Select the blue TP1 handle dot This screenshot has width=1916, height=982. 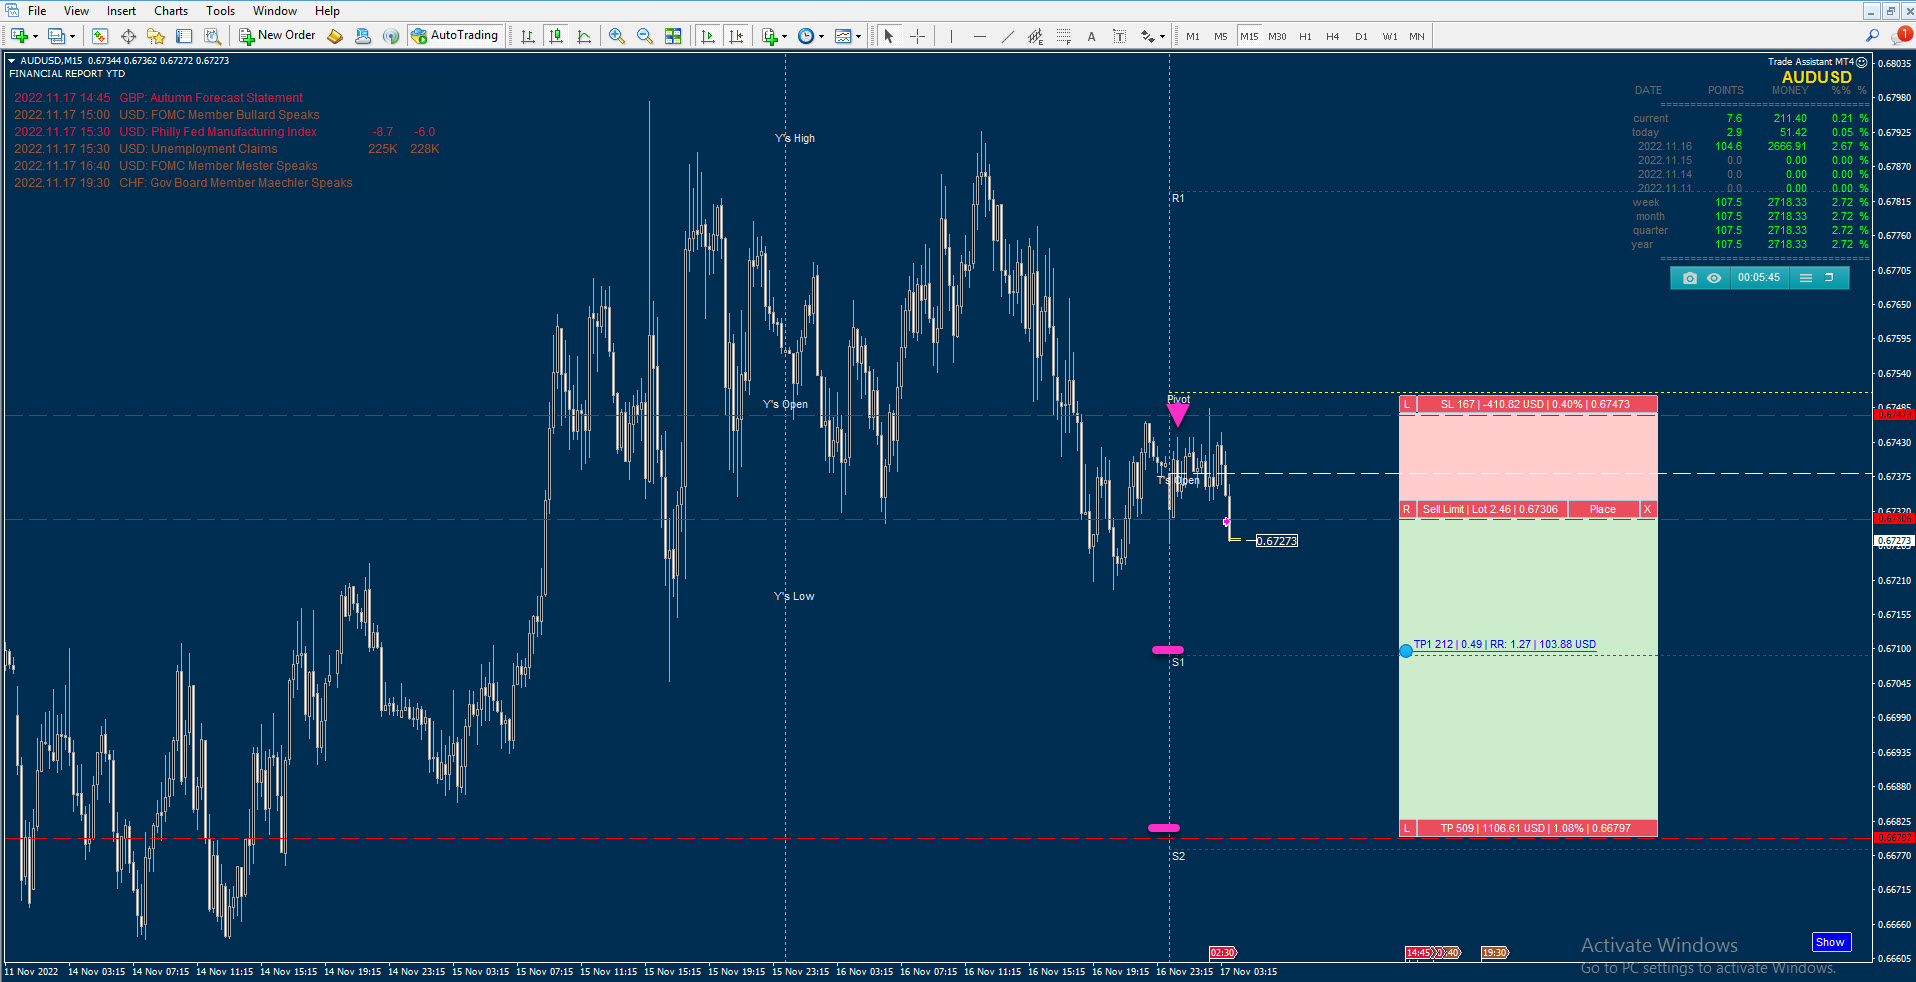pos(1406,651)
